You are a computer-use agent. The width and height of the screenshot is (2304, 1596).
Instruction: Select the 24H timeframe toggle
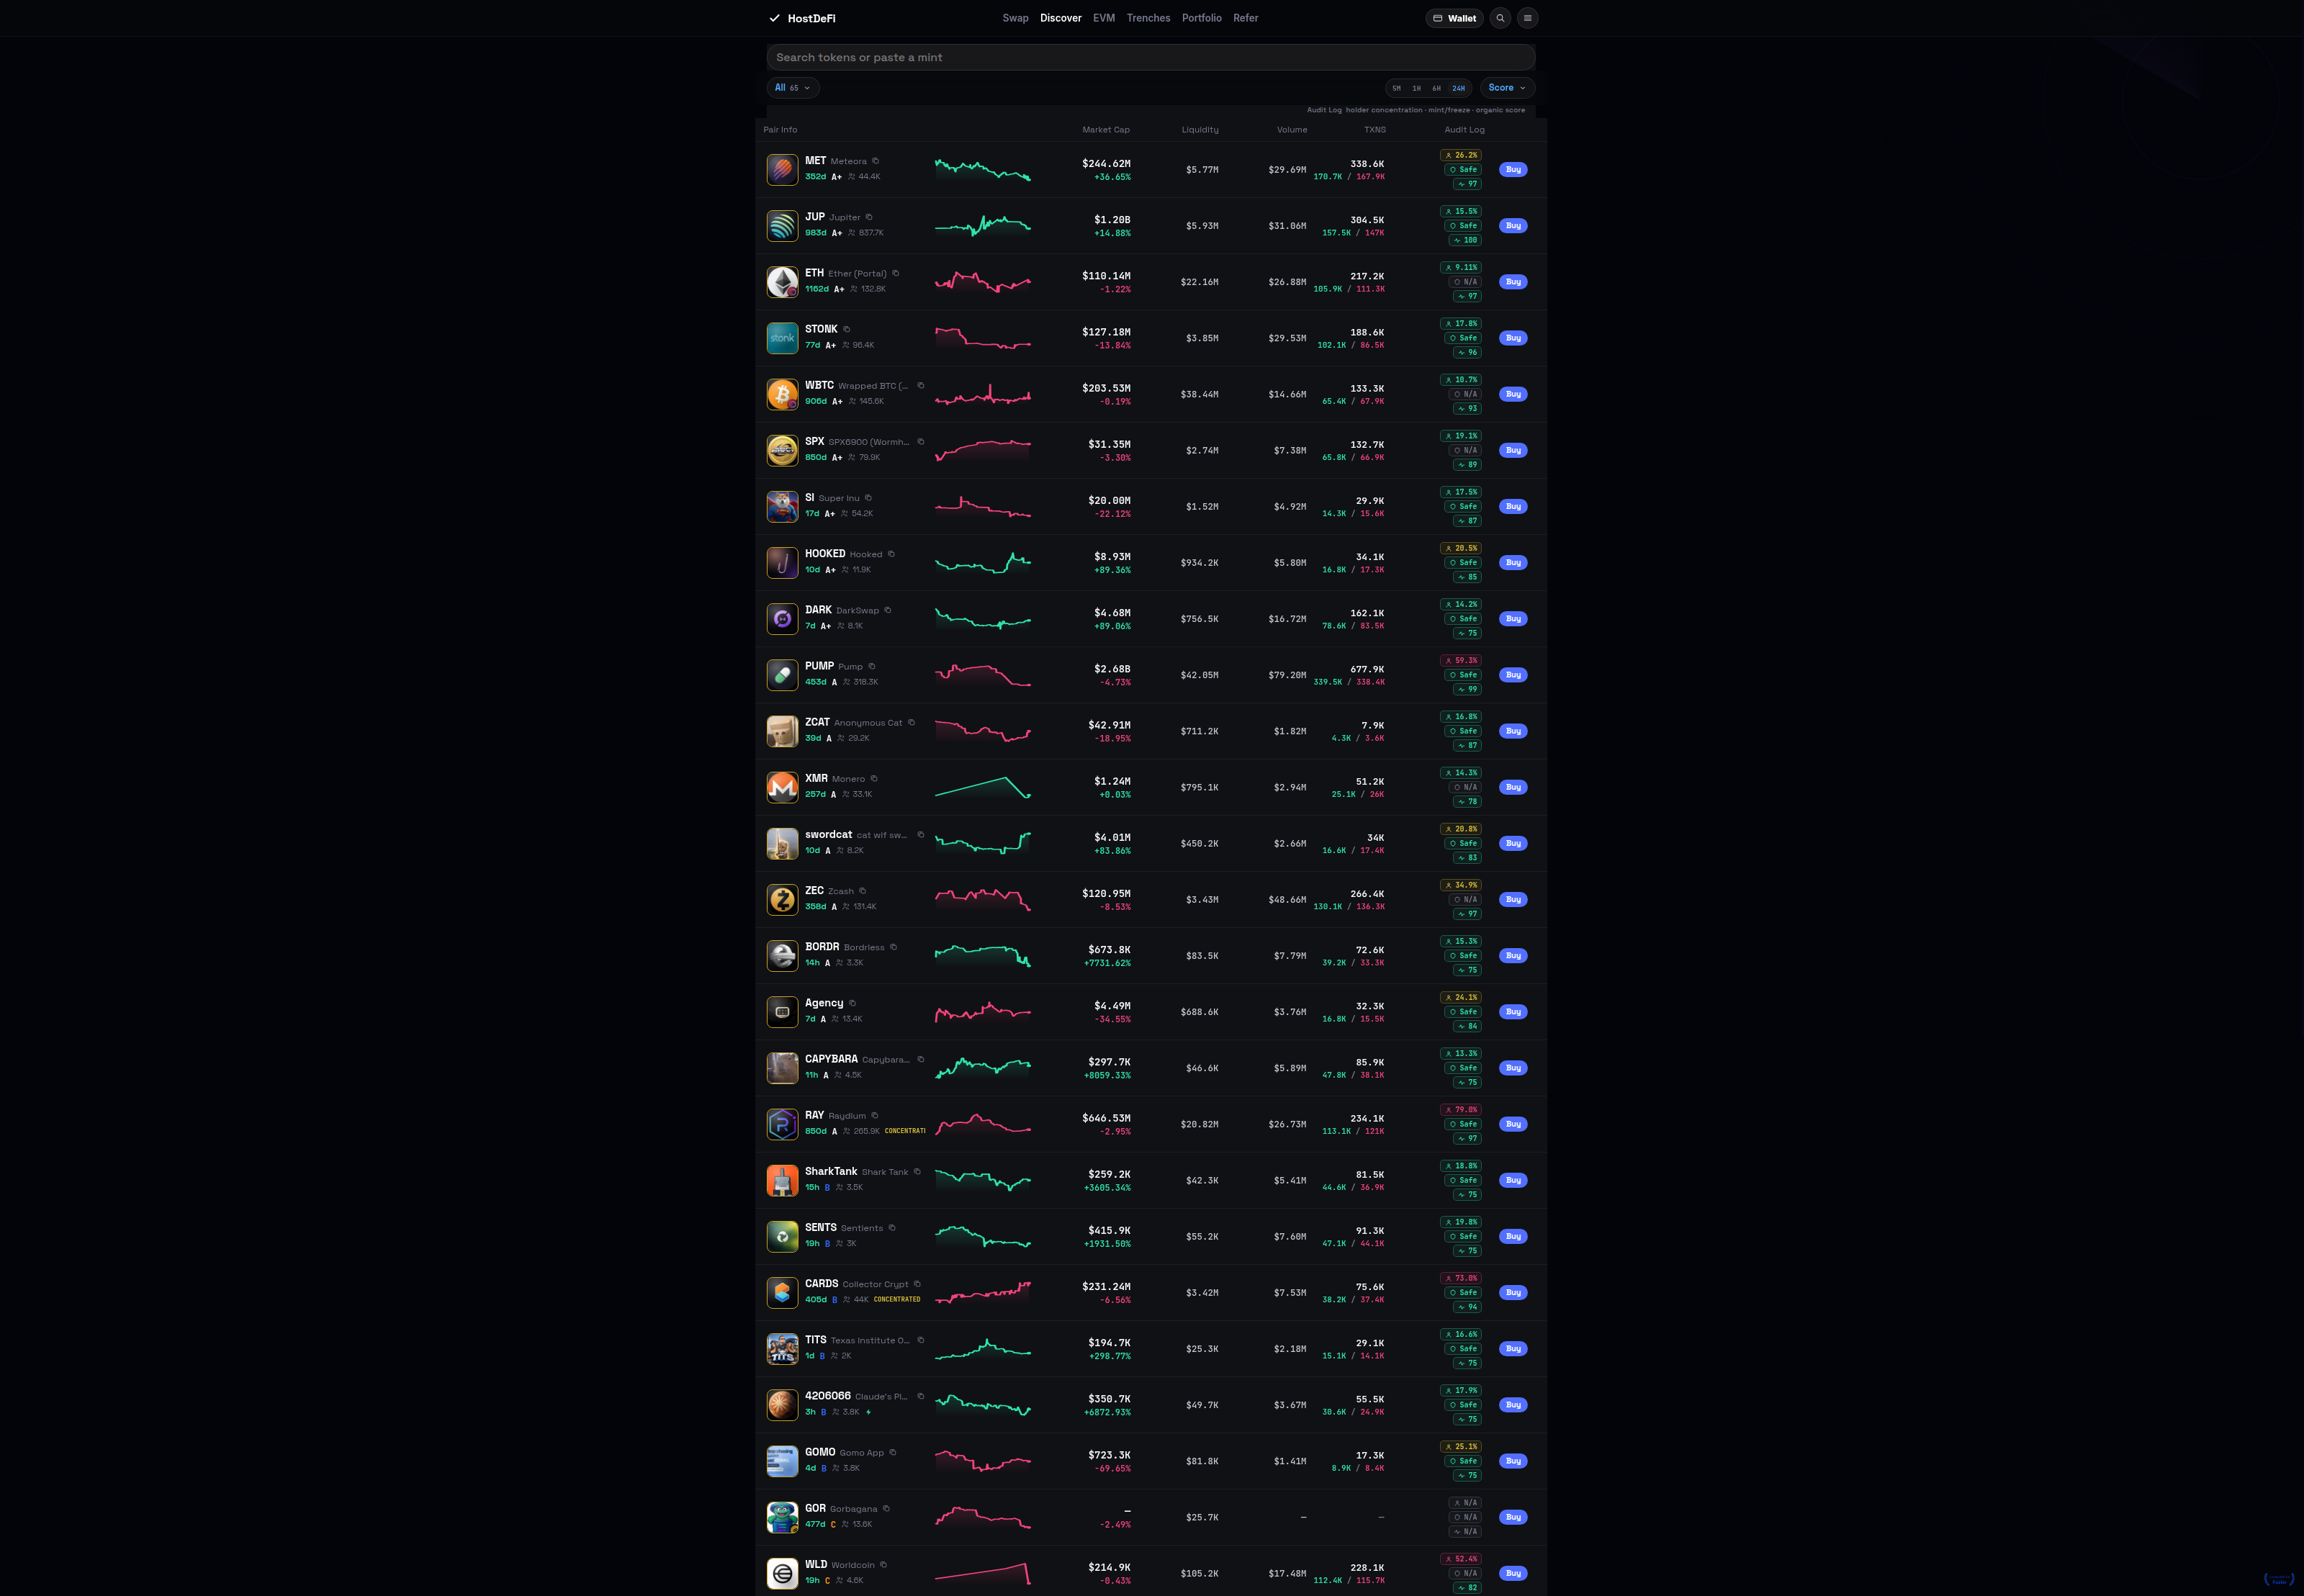(x=1458, y=88)
